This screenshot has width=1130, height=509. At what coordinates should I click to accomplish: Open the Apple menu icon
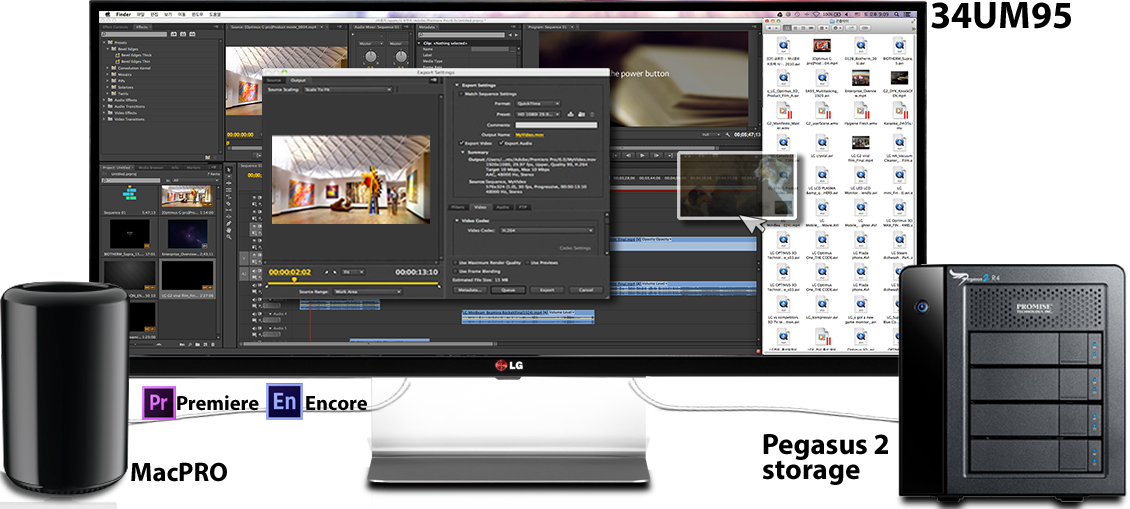click(x=107, y=16)
